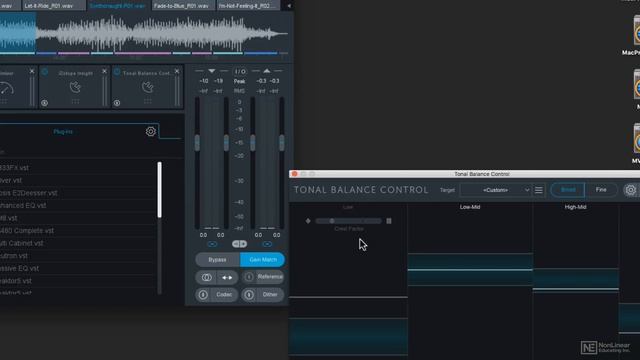Toggle input gain link icon
The image size is (640, 360).
point(212,244)
